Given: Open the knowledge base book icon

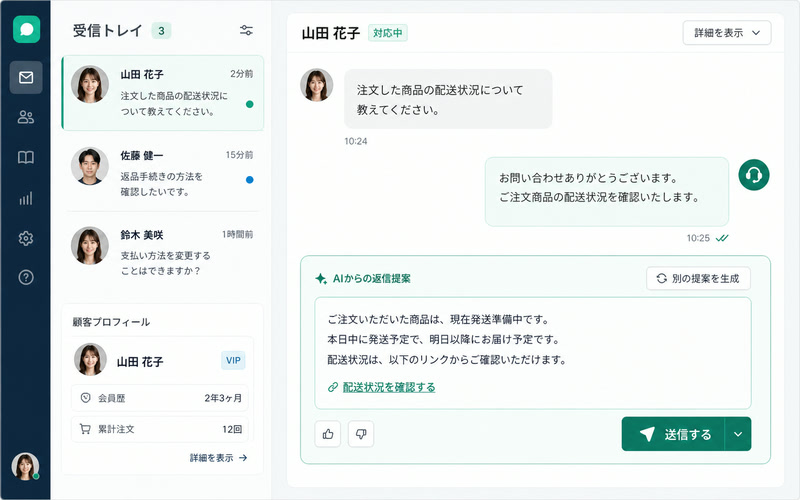Looking at the screenshot, I should tap(26, 157).
